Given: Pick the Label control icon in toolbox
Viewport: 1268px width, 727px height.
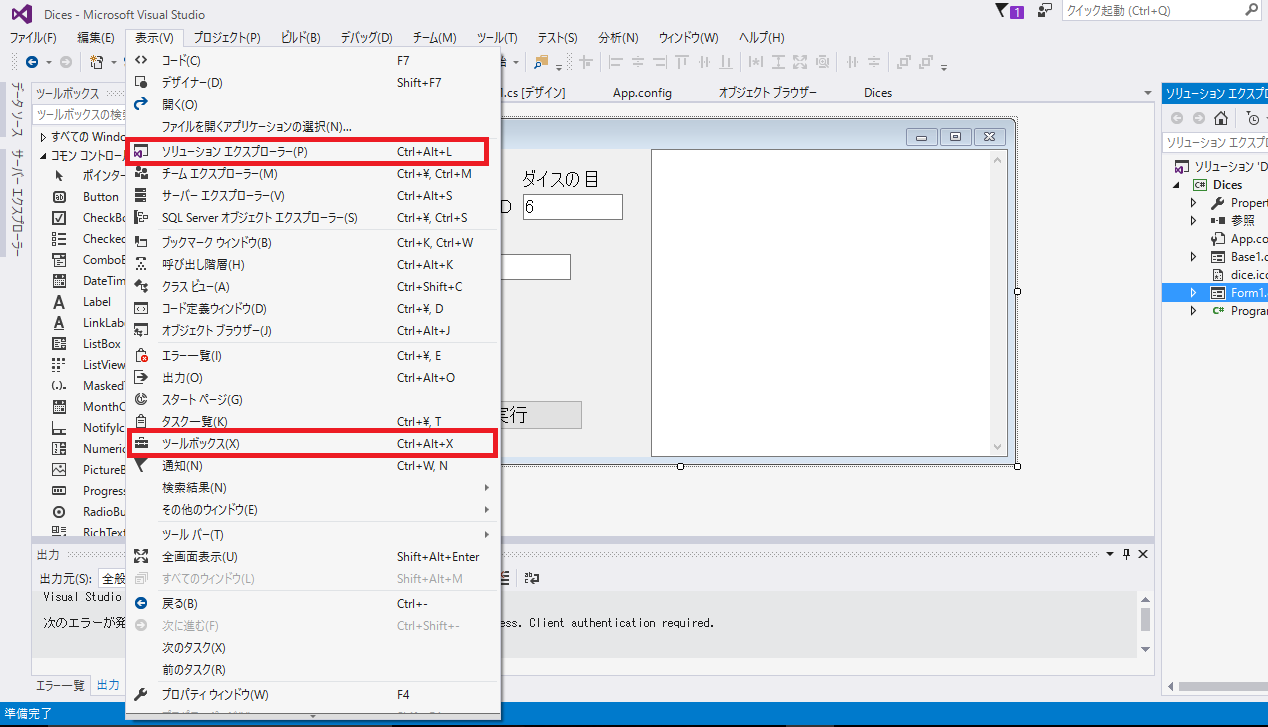Looking at the screenshot, I should pyautogui.click(x=60, y=302).
